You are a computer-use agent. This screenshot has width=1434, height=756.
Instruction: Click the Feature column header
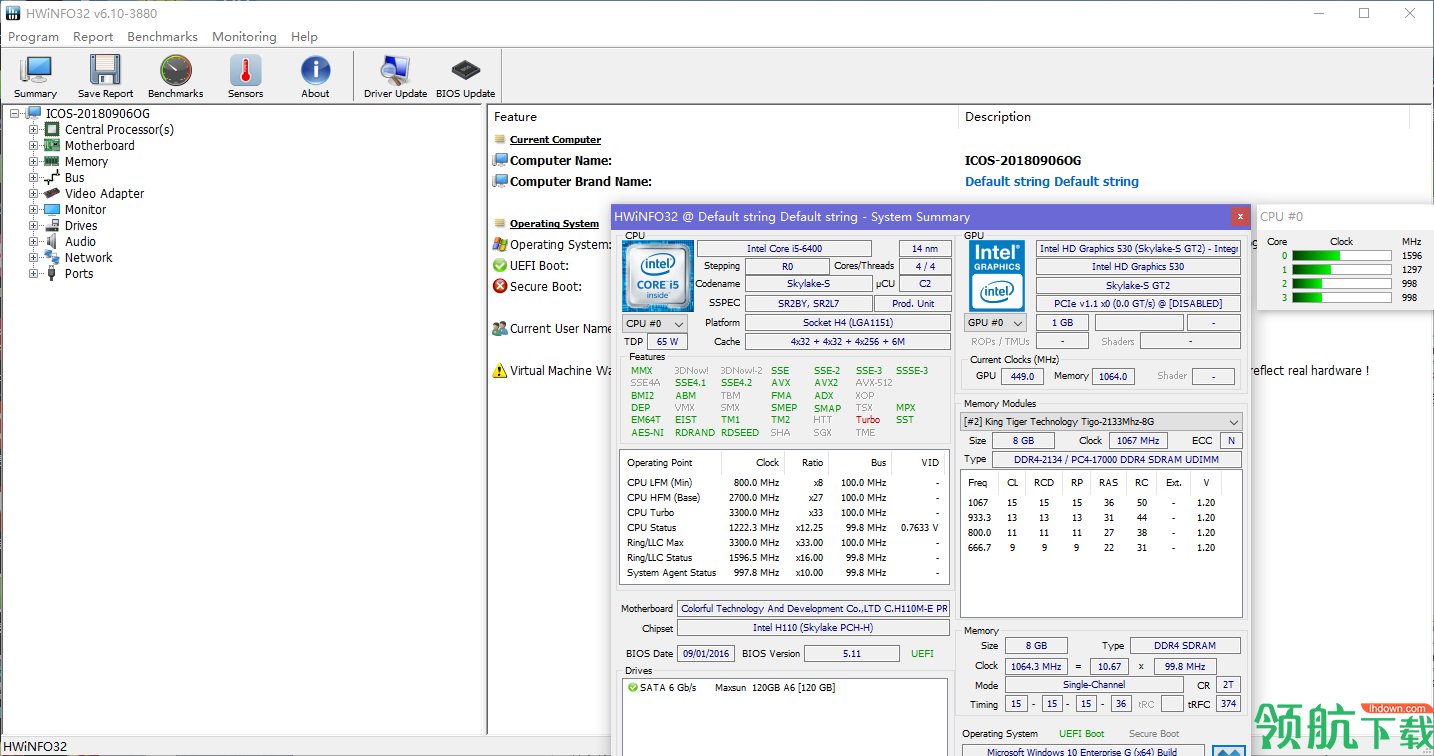723,117
